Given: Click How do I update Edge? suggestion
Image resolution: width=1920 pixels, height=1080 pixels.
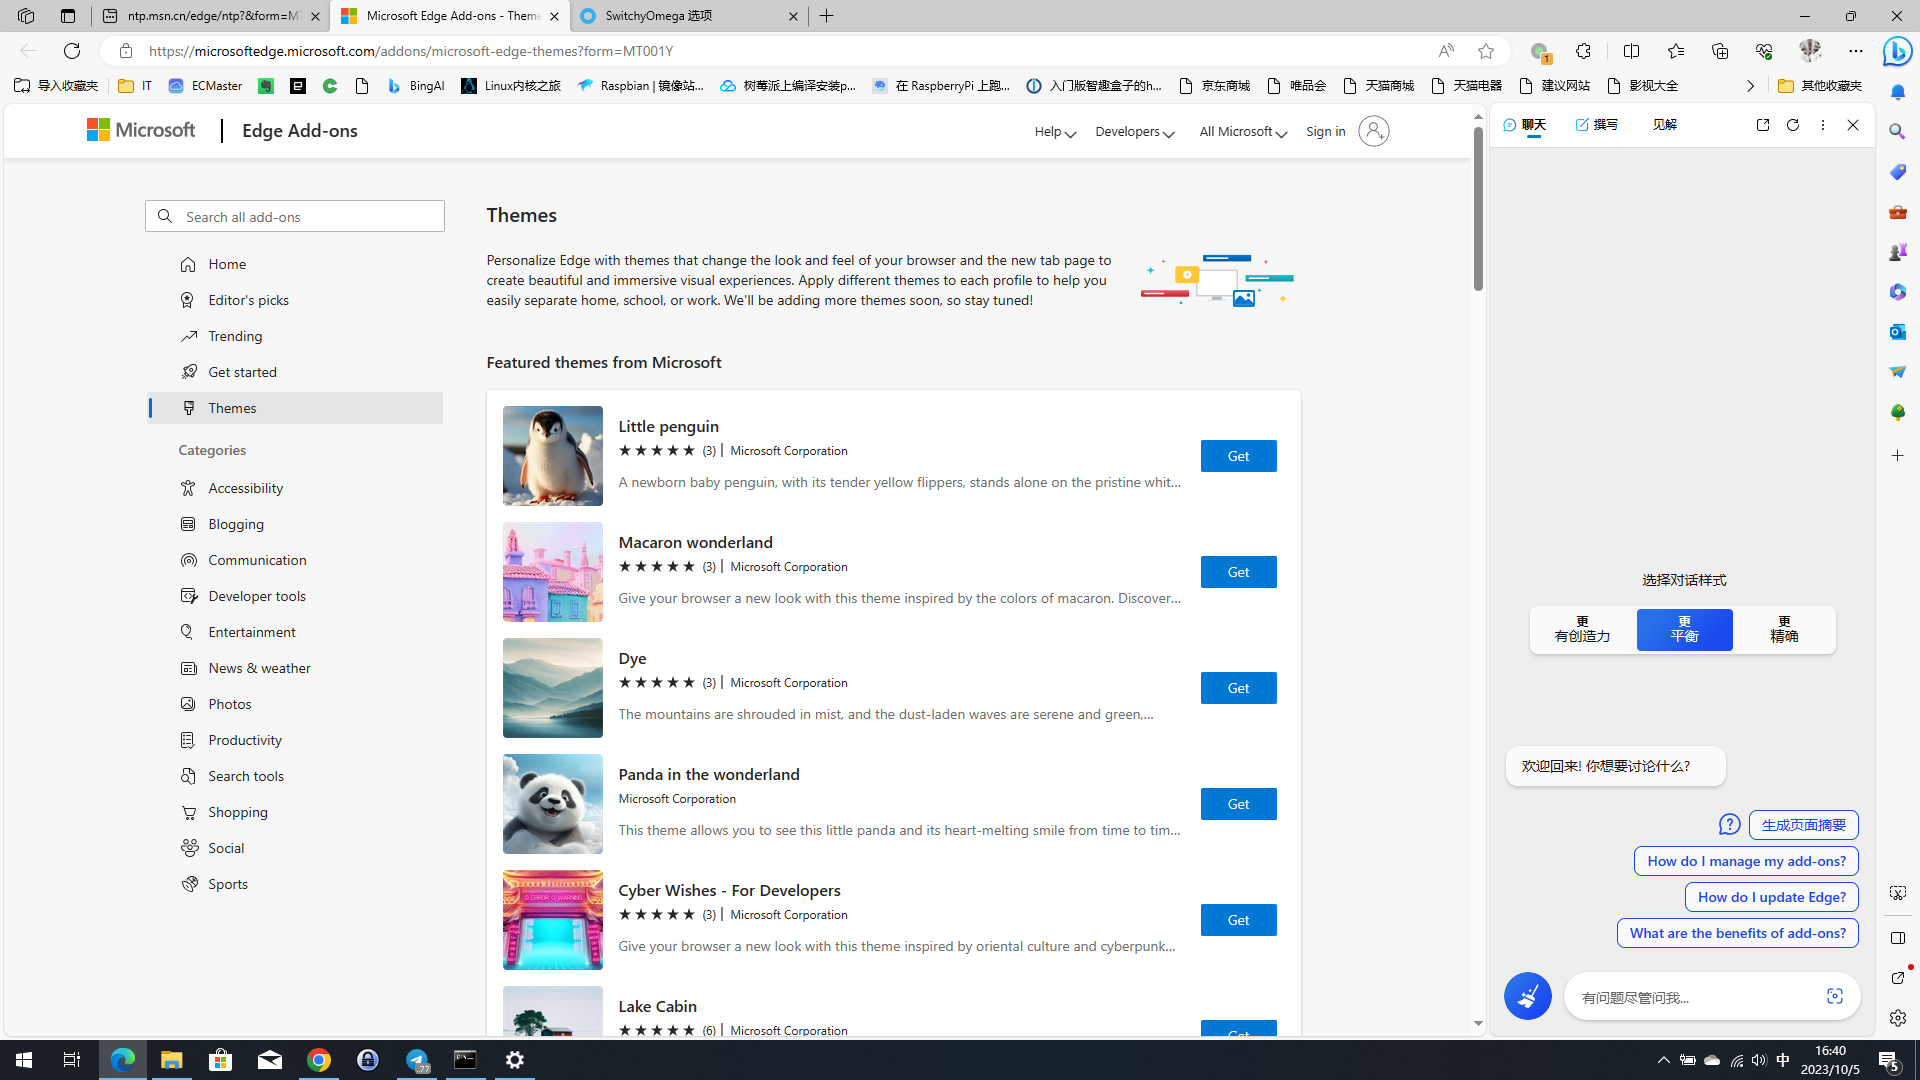Looking at the screenshot, I should (1771, 897).
